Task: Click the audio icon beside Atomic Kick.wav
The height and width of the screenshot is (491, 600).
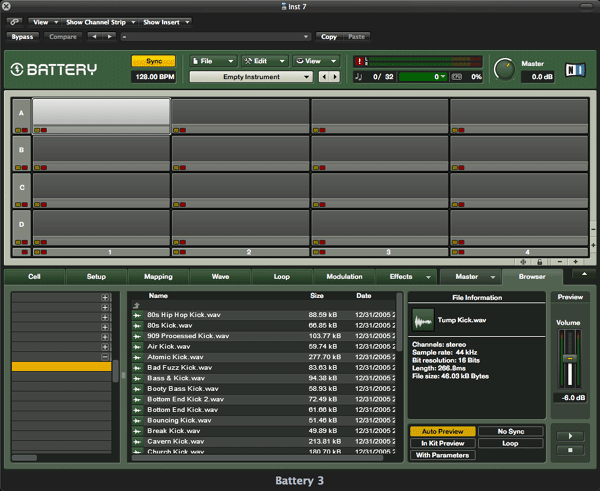Action: (138, 357)
